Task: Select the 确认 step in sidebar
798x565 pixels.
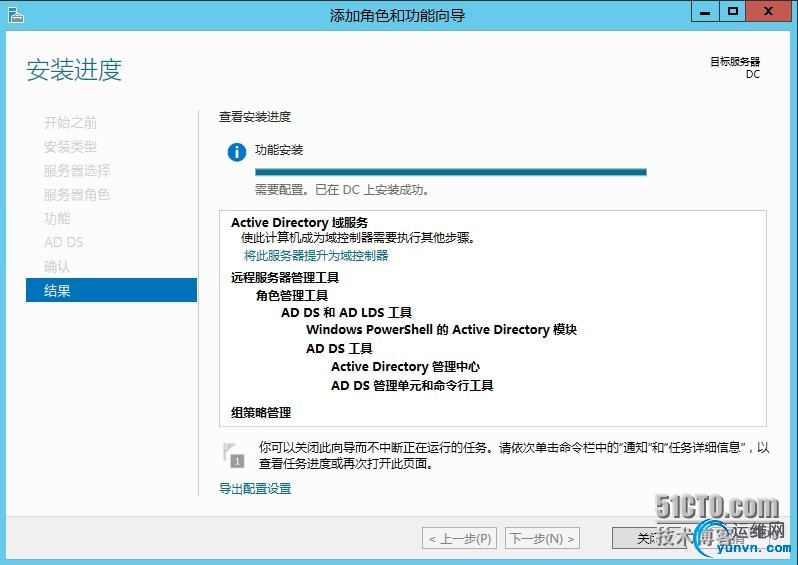Action: (57, 266)
